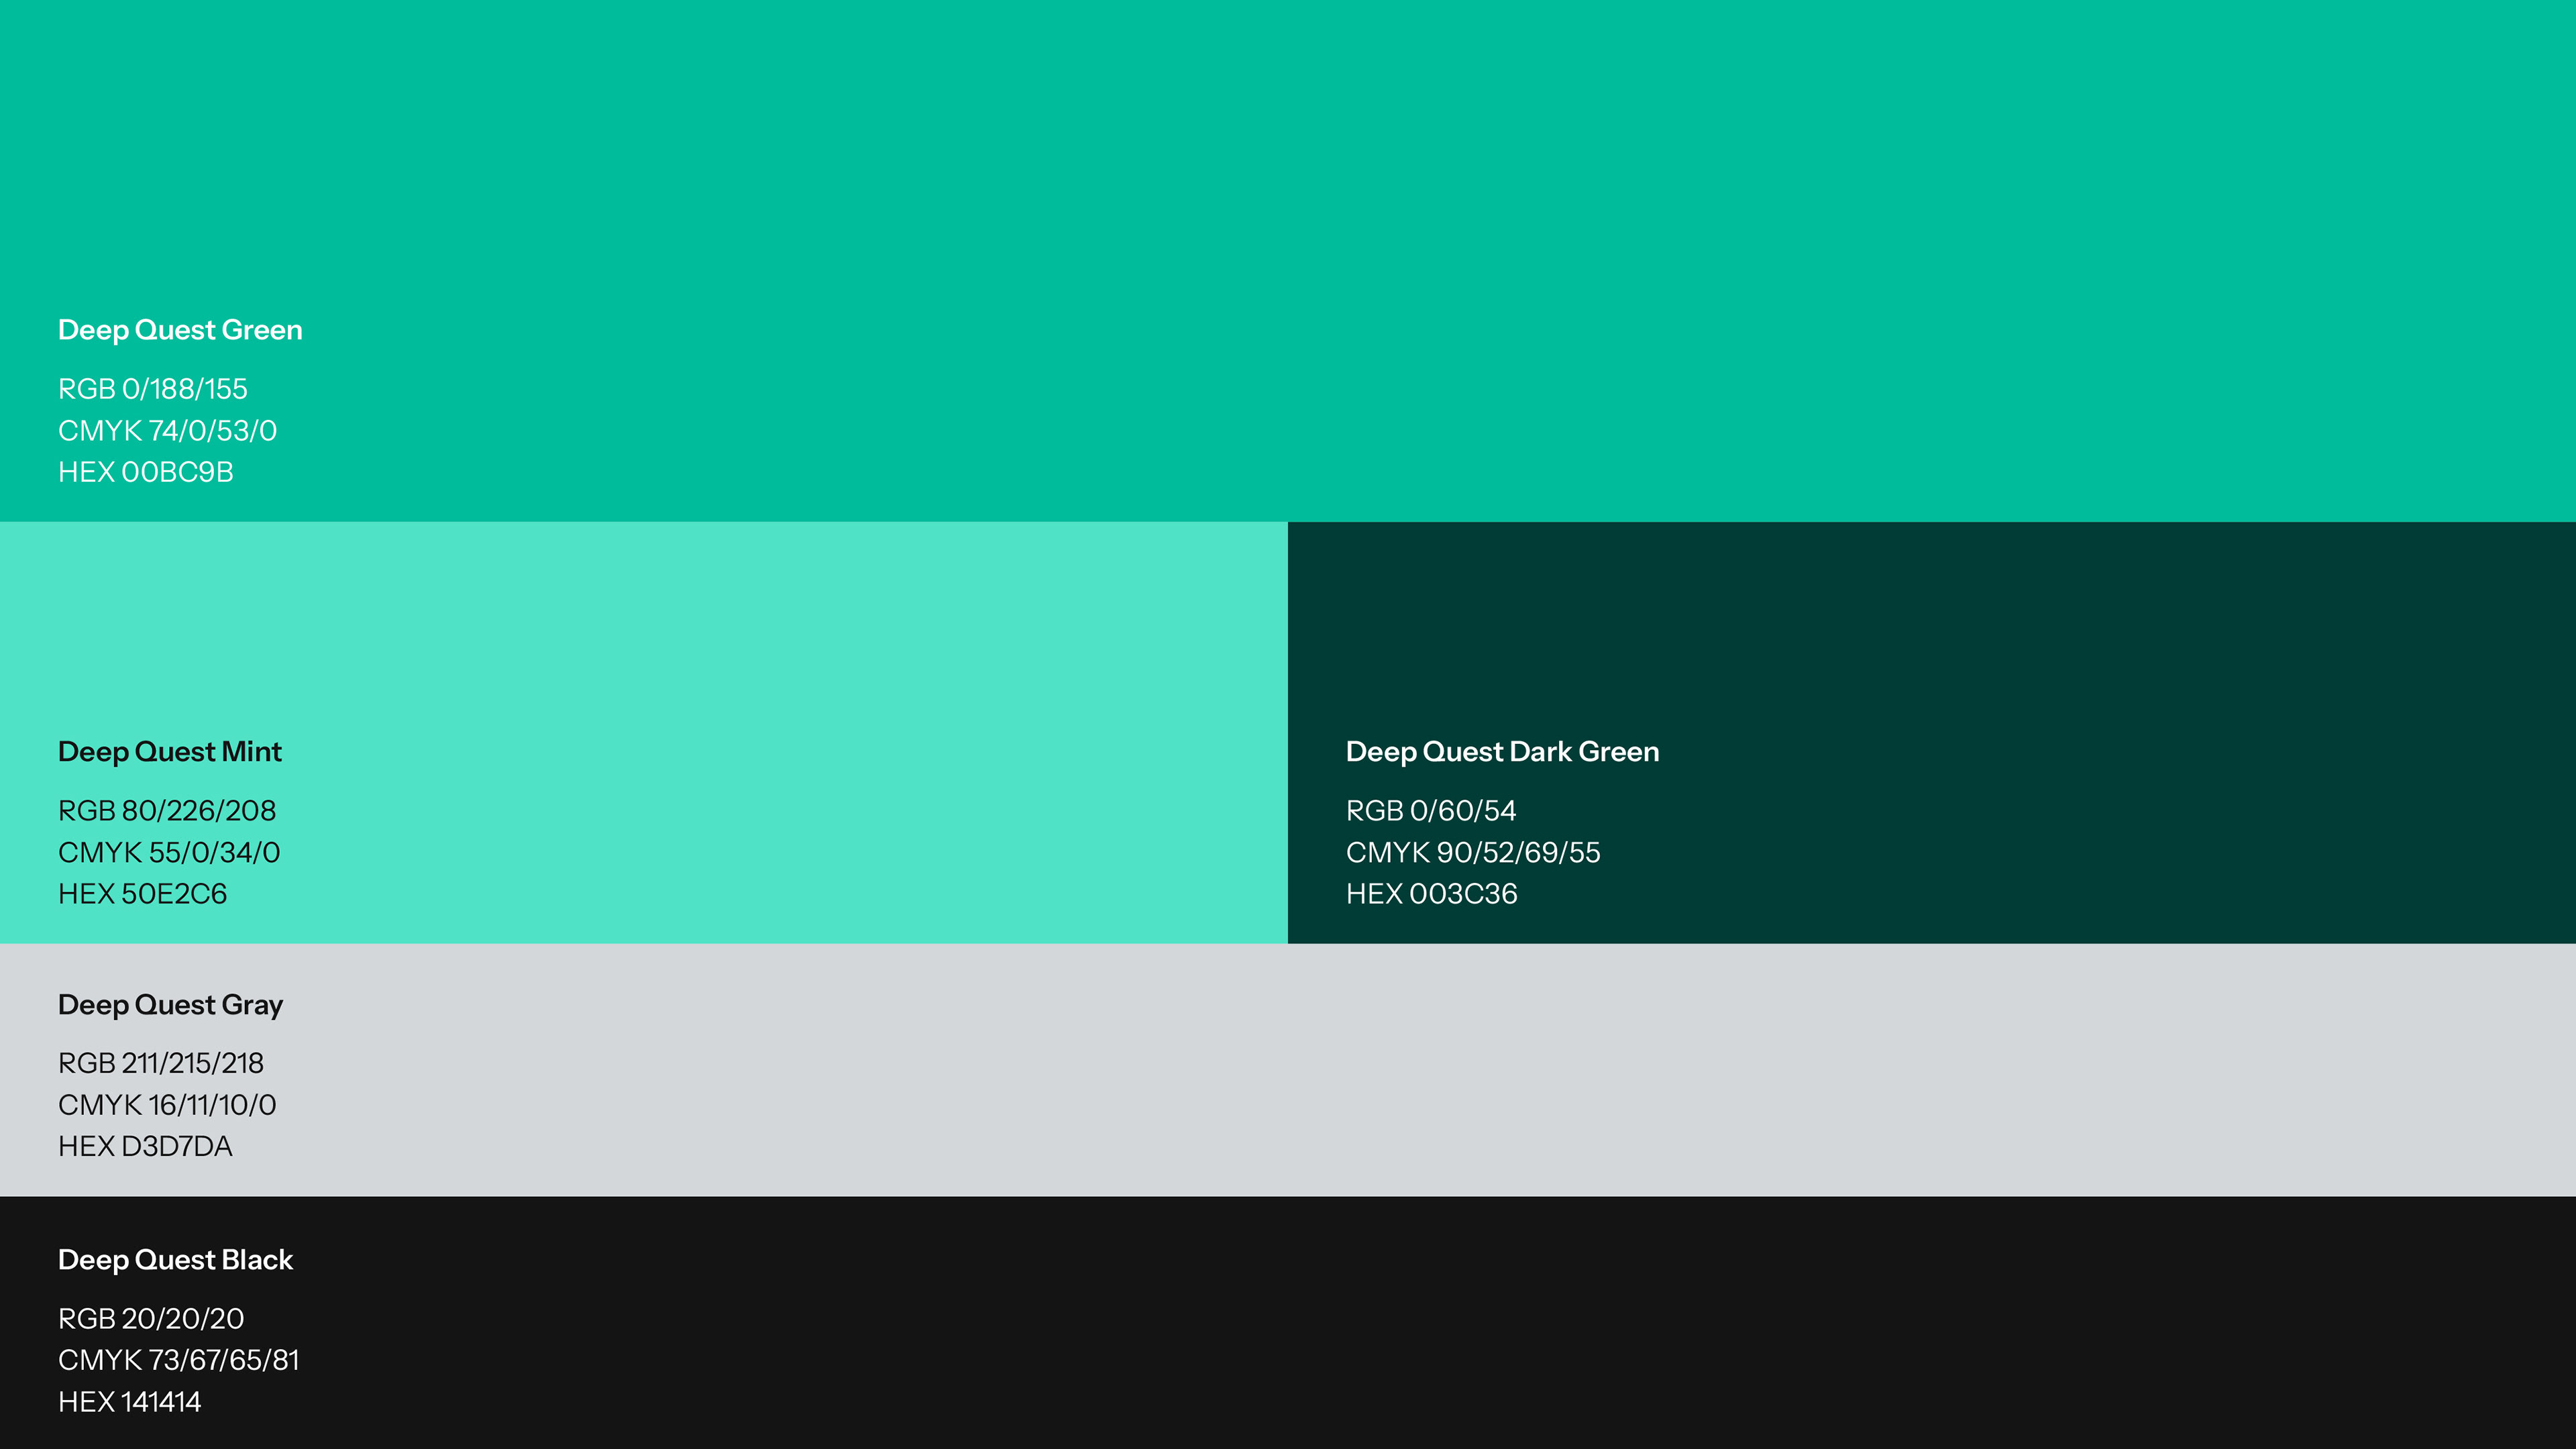Screen dimensions: 2576x1449
Task: Click the RGB 0/188/155 value
Action: pyautogui.click(x=153, y=389)
